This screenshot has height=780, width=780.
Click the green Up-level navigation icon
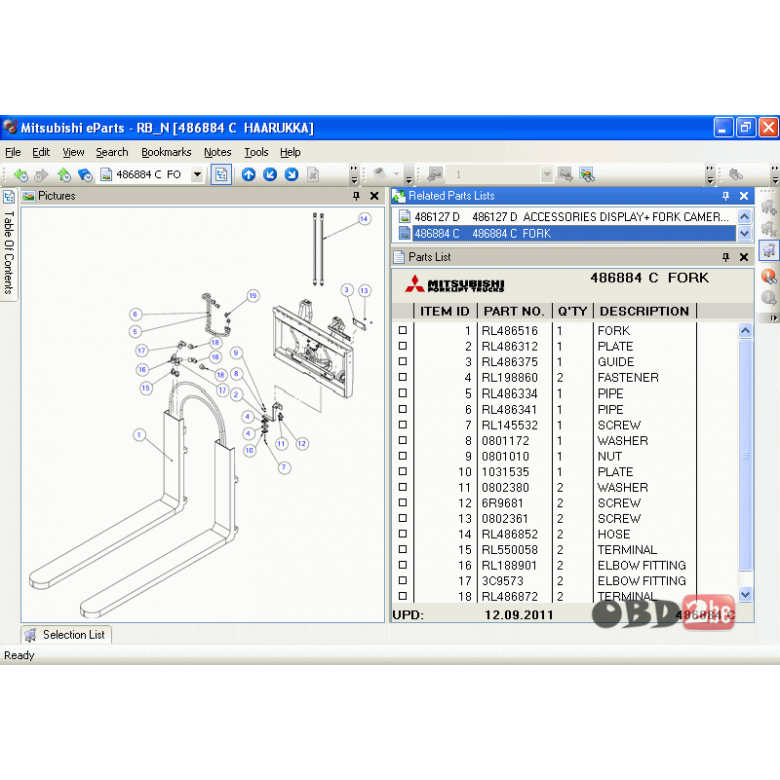click(x=64, y=175)
